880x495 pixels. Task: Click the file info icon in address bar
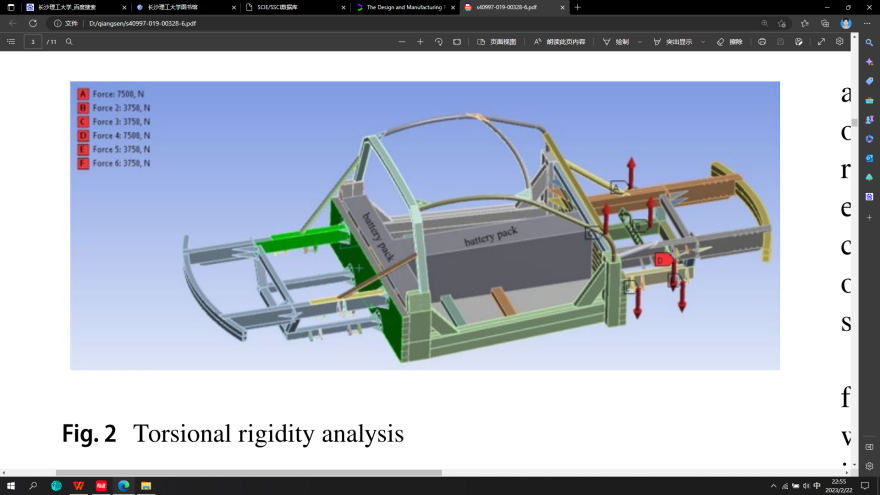click(57, 24)
